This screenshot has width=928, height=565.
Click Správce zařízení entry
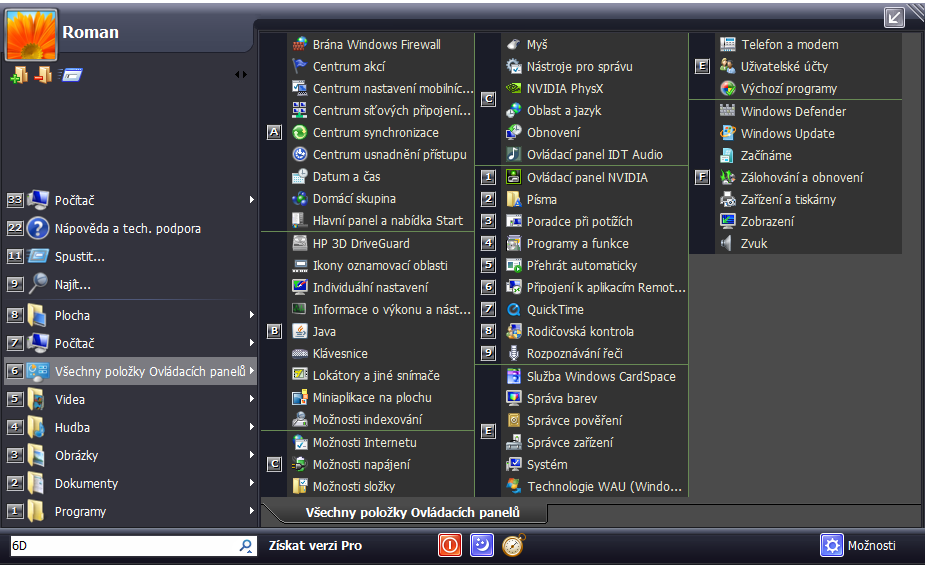tap(595, 443)
